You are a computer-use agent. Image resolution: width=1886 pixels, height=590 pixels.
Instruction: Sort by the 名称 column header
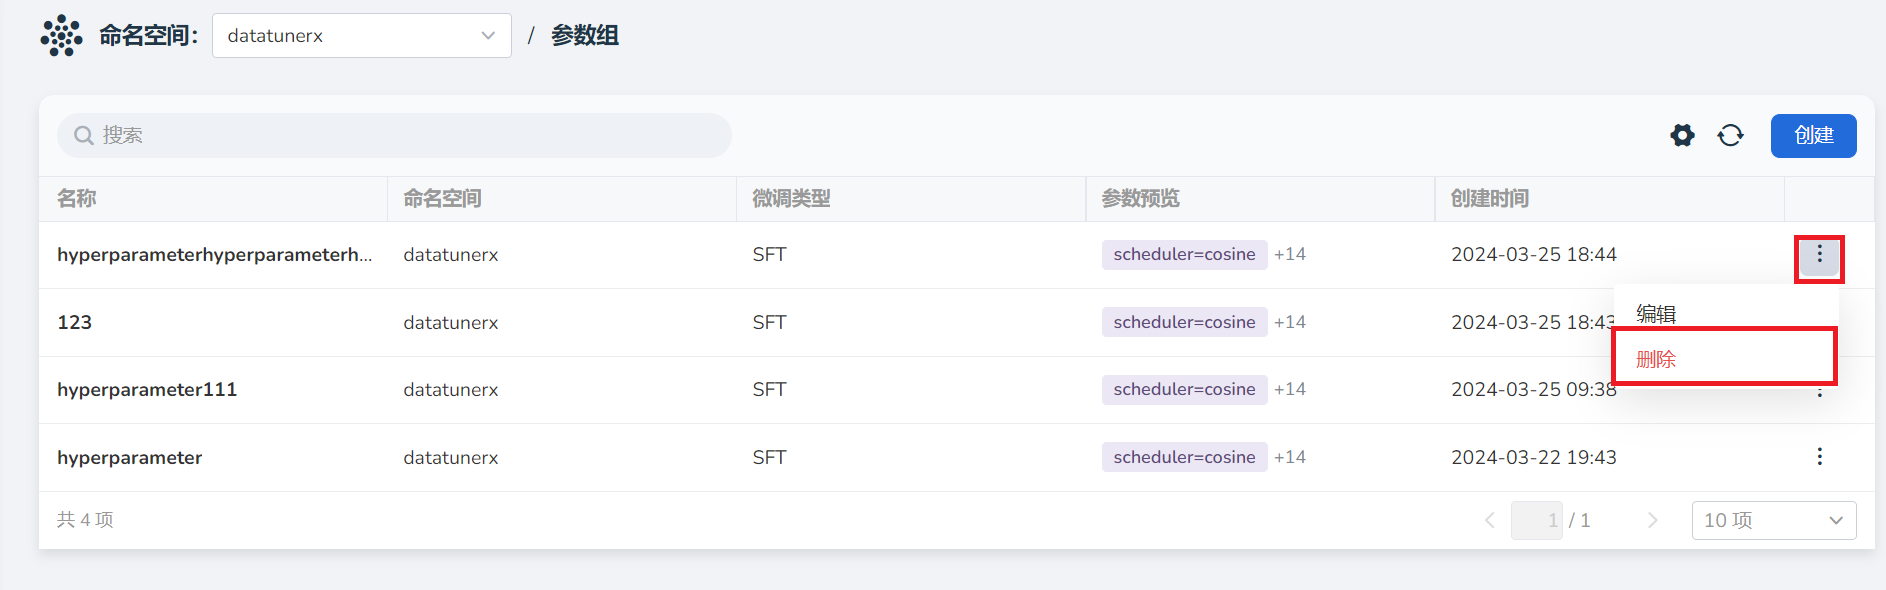click(77, 199)
